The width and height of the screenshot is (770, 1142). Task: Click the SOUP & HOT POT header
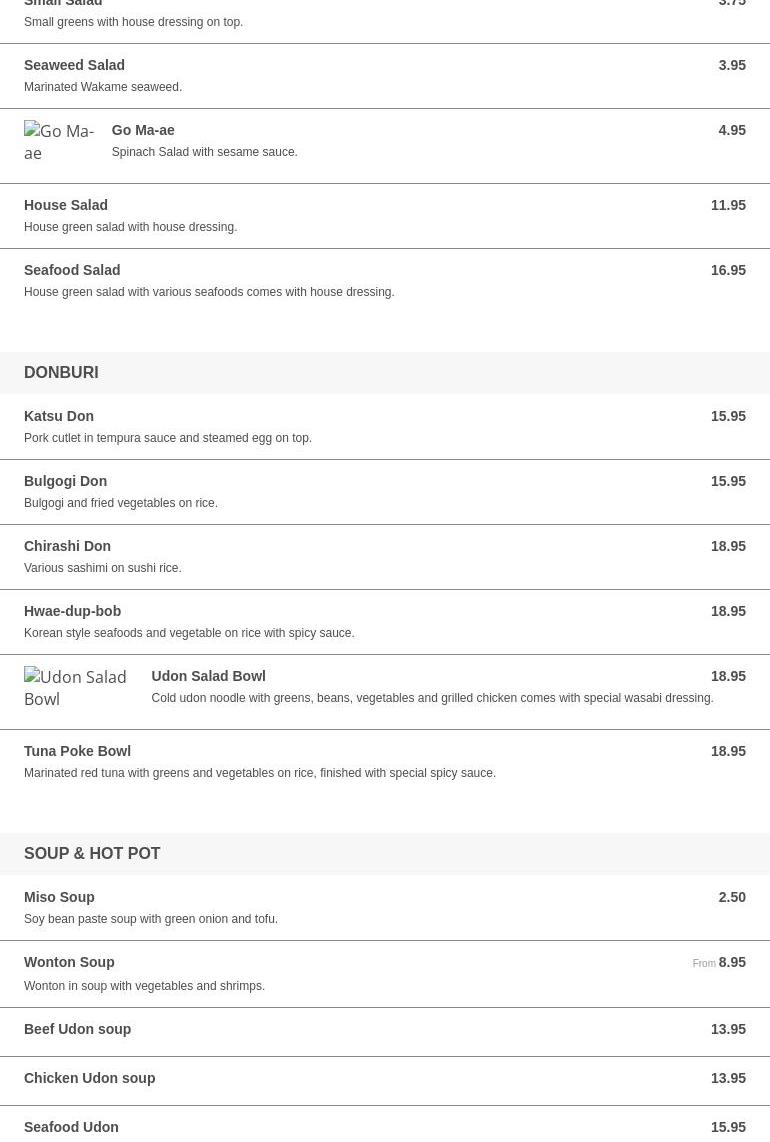92,853
